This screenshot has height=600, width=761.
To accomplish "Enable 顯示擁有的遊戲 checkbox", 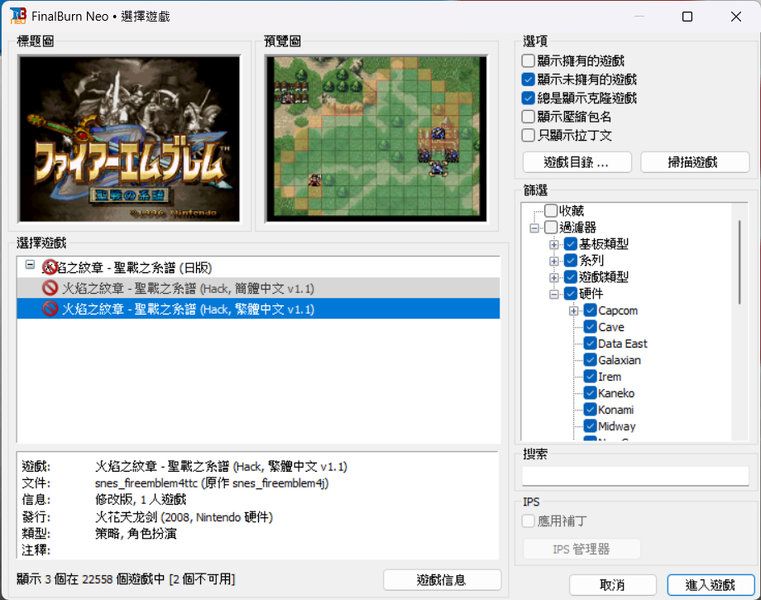I will [528, 61].
